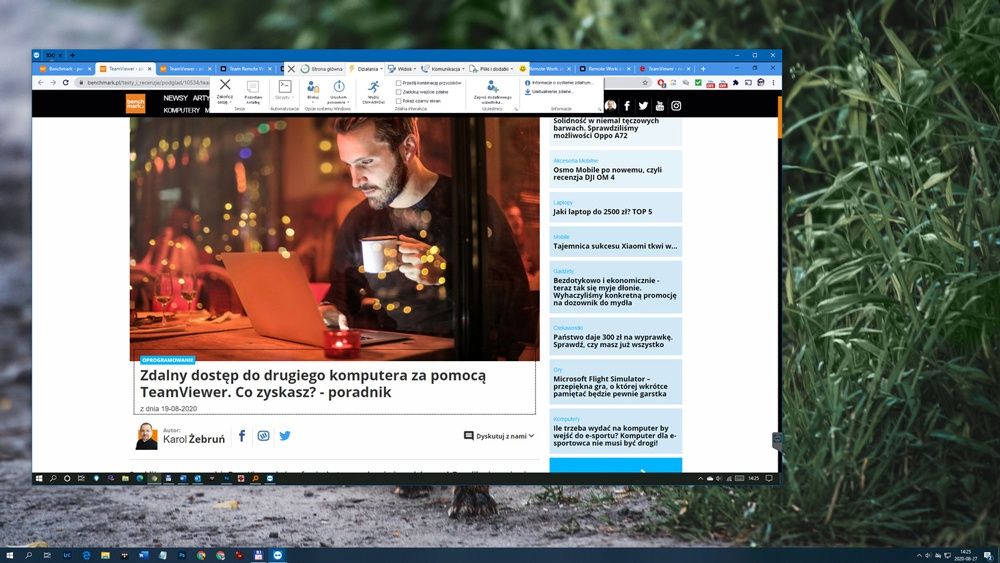Screen dimensions: 1000x563
Task: Open a new browser tab with plus
Action: tap(703, 69)
